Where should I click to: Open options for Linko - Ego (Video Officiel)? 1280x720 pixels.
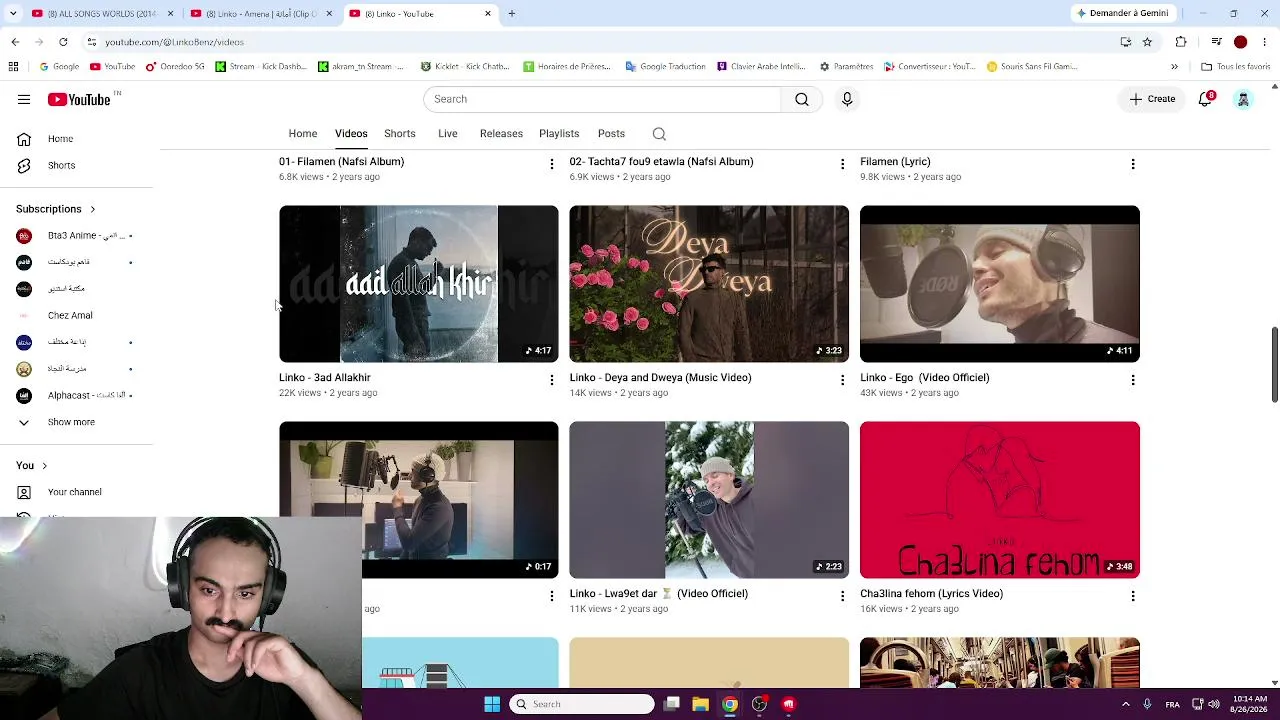click(x=1132, y=380)
